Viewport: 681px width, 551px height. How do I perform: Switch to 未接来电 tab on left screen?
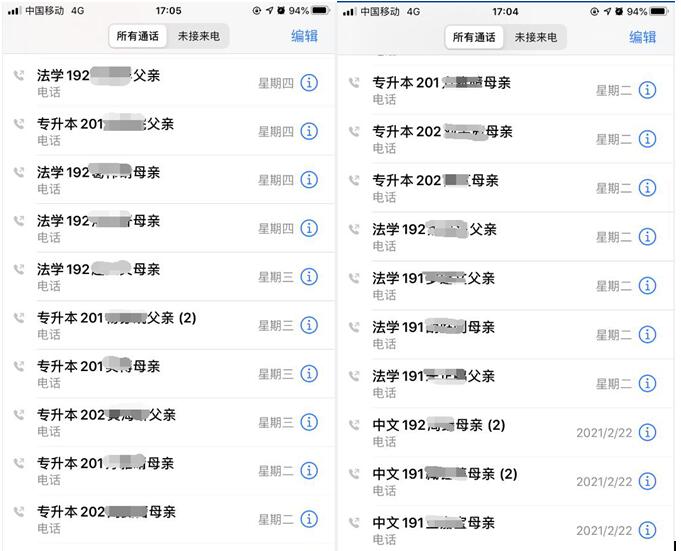point(198,36)
